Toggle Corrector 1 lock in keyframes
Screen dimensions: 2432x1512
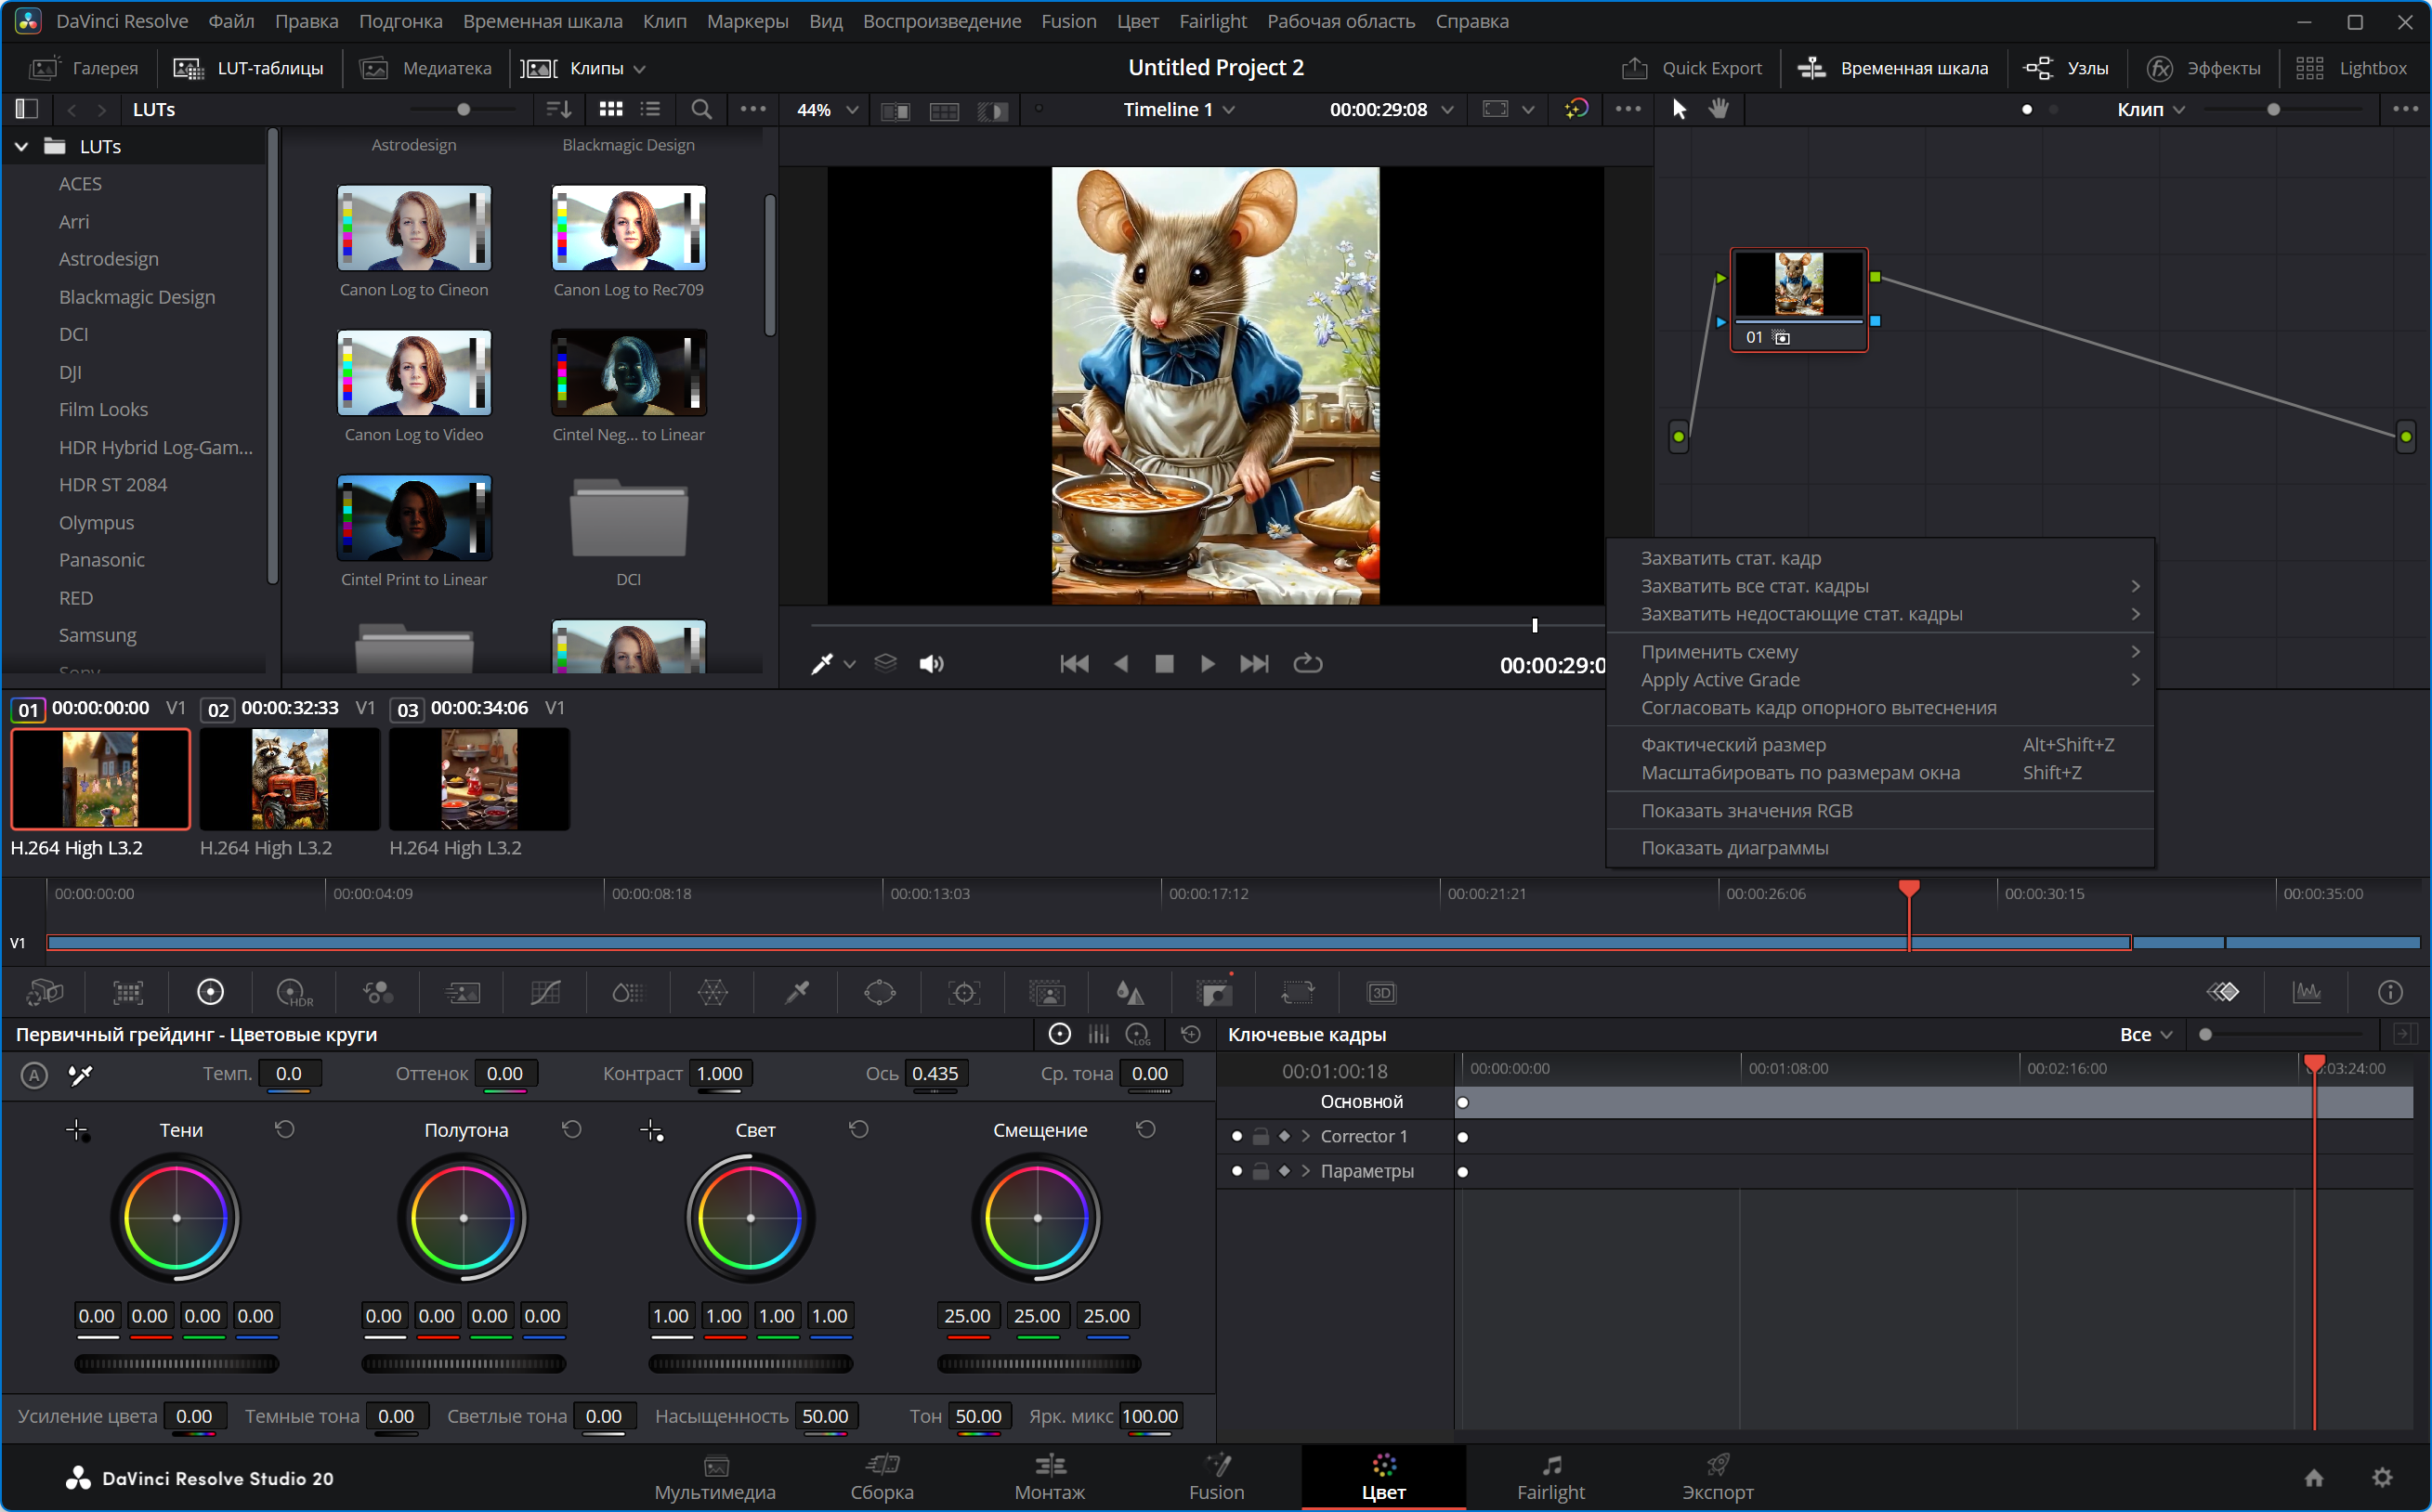pyautogui.click(x=1261, y=1136)
